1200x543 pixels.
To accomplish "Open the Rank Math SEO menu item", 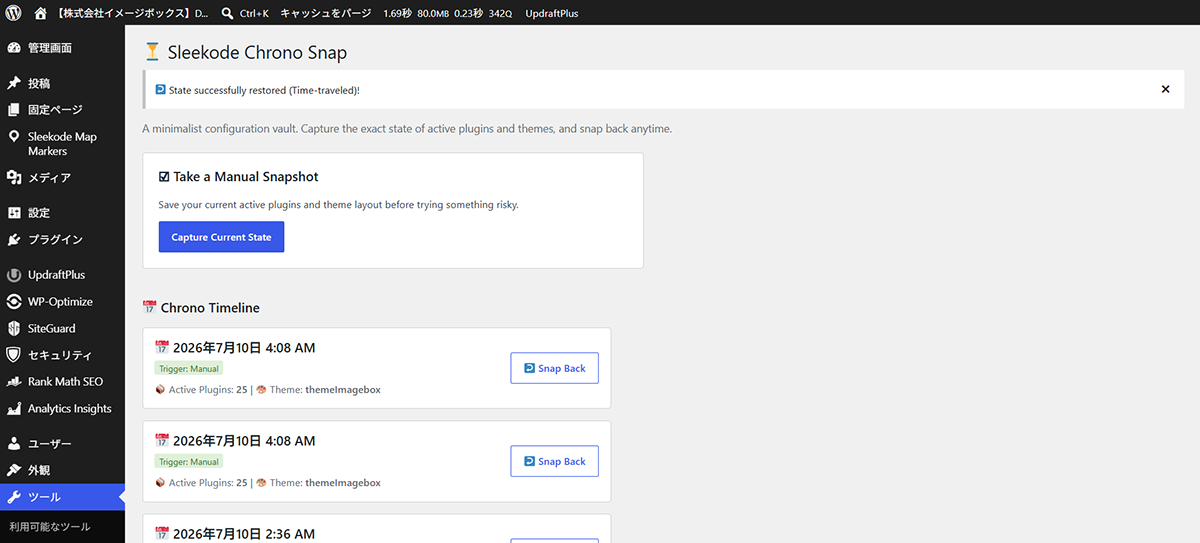I will 62,382.
